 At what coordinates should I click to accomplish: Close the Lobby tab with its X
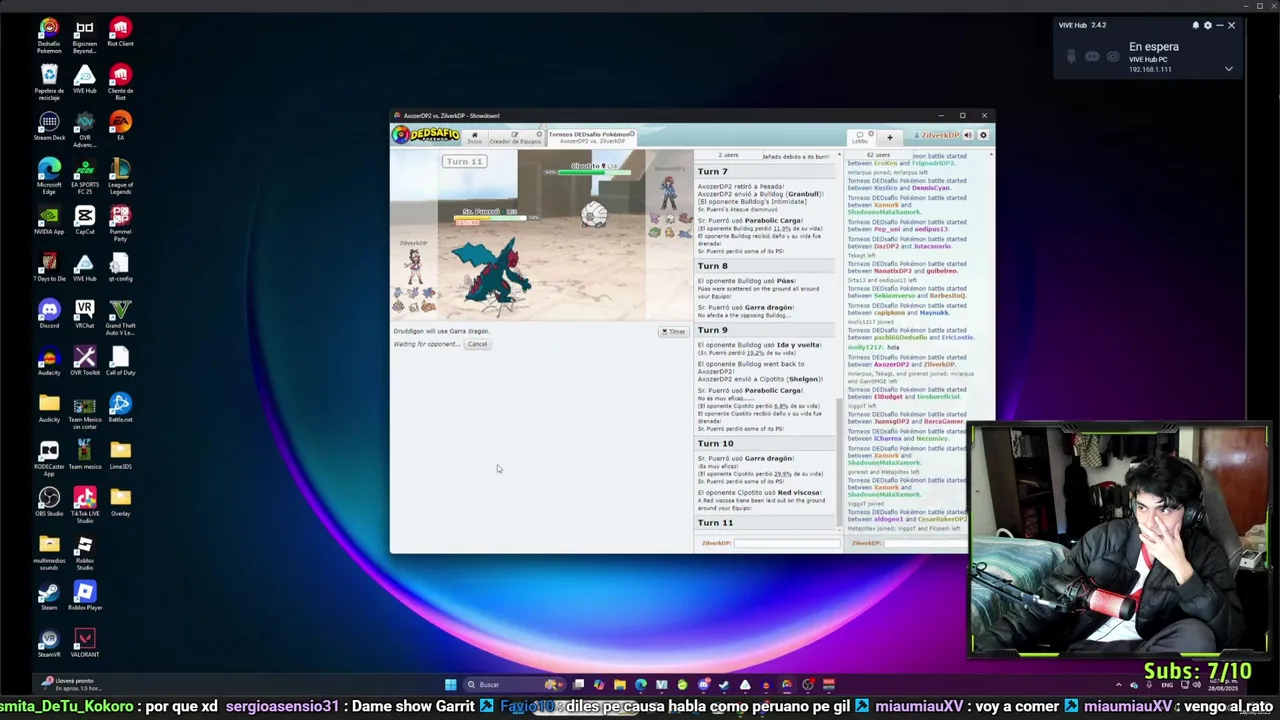tap(871, 133)
